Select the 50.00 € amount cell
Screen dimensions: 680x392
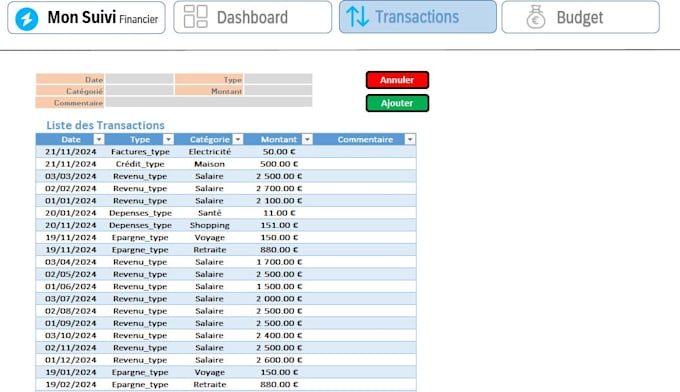[x=279, y=152]
